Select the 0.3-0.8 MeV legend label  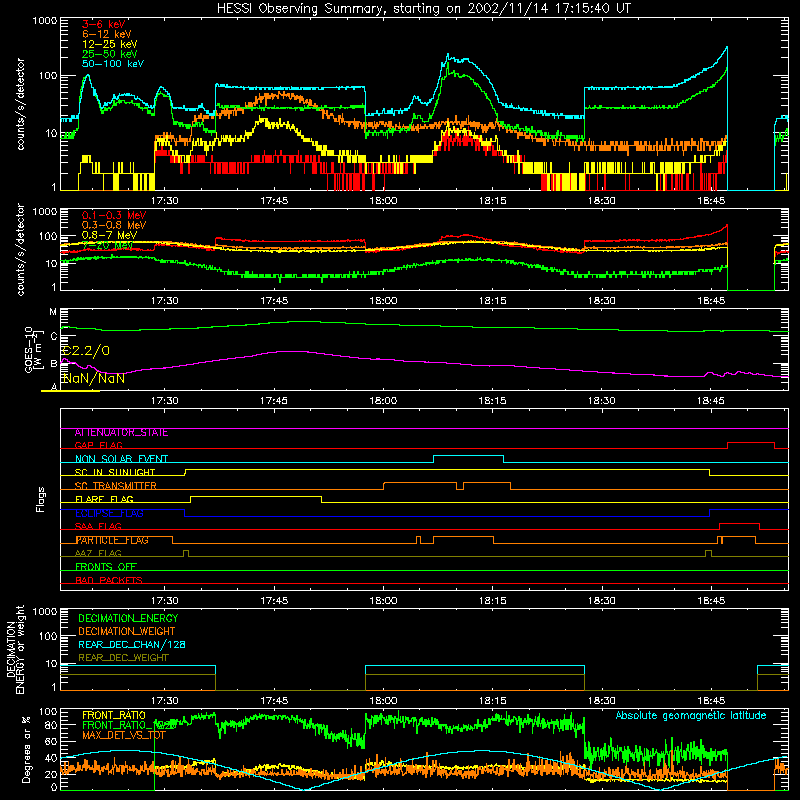[x=114, y=225]
